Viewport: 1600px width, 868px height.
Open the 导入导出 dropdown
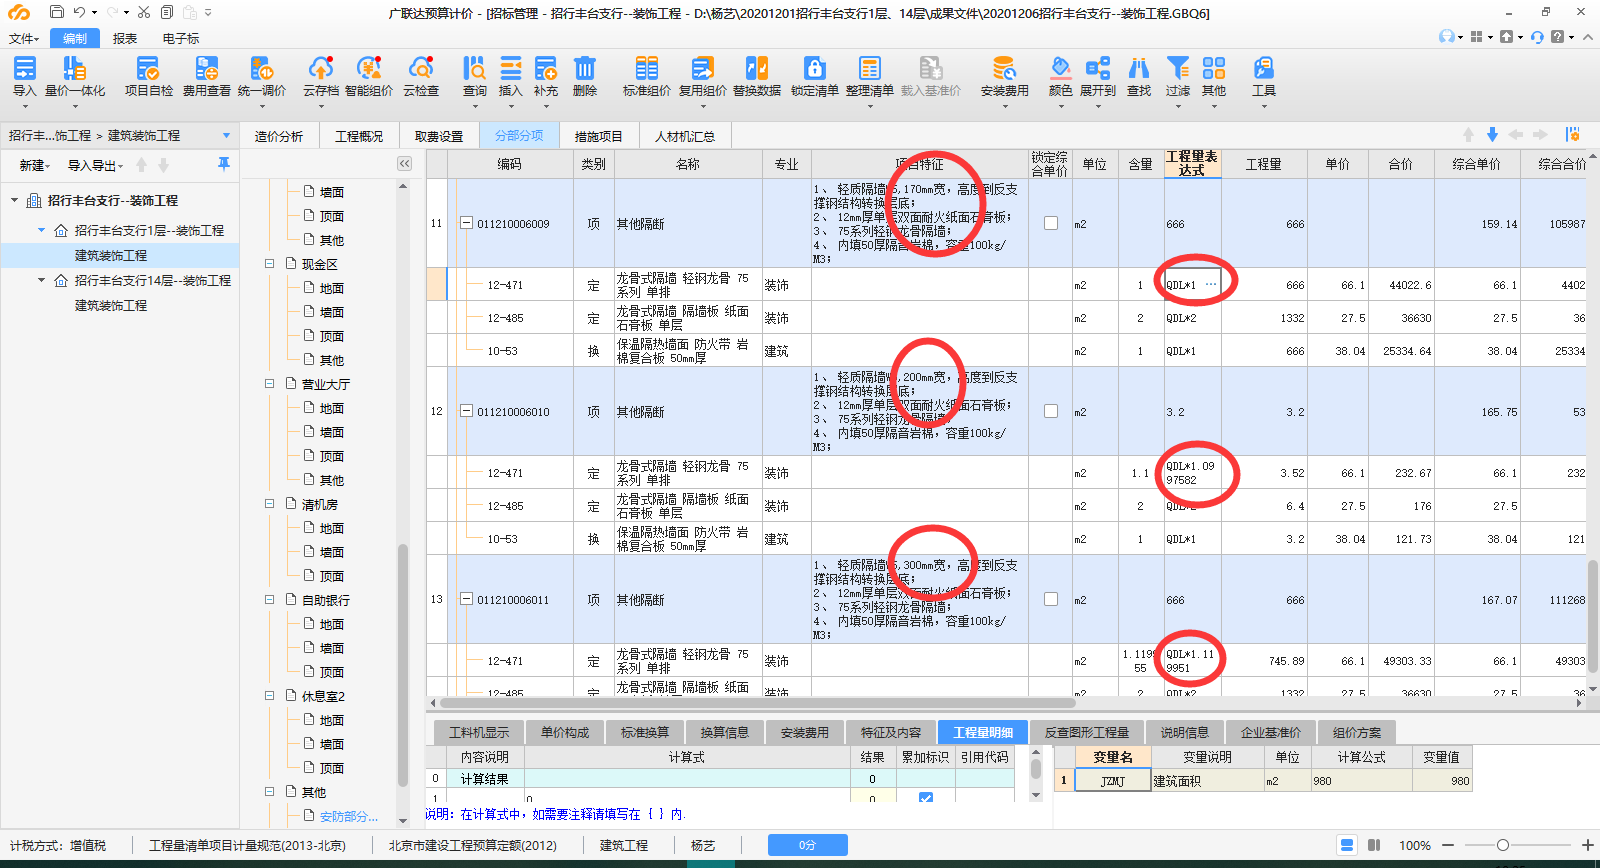coord(95,165)
